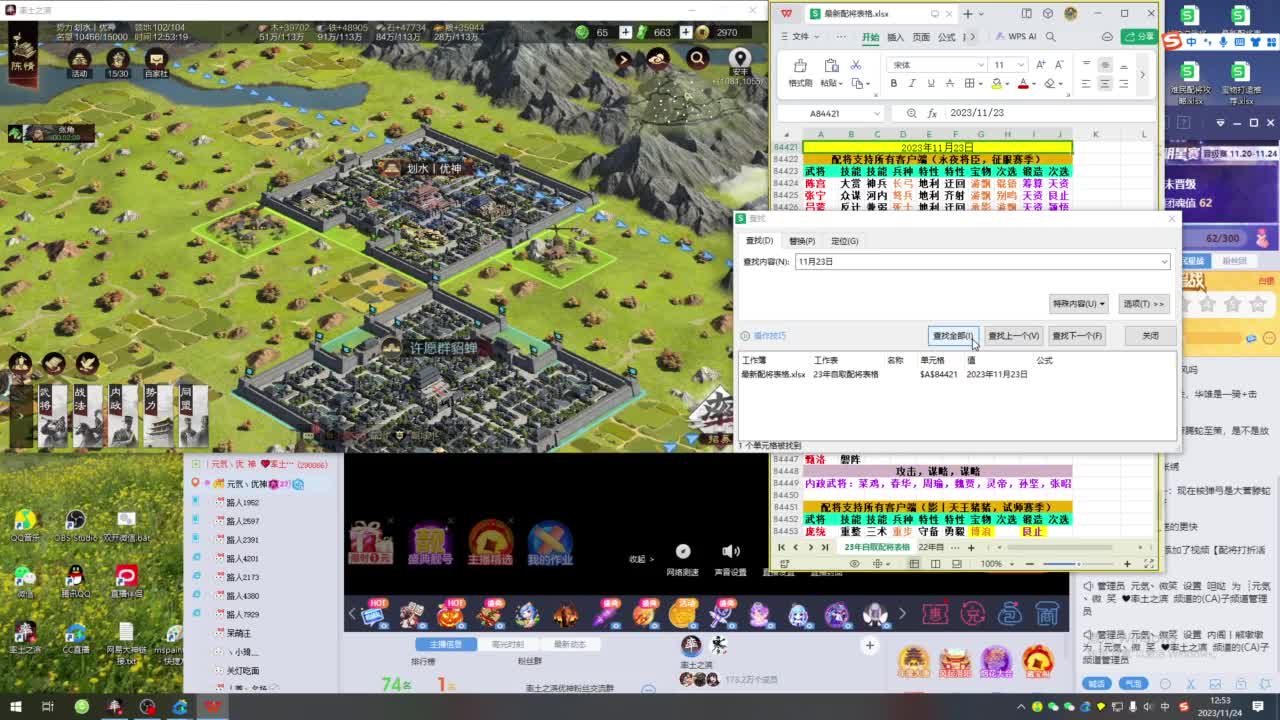Click the green 分享 share button
The width and height of the screenshot is (1280, 720).
[1140, 37]
